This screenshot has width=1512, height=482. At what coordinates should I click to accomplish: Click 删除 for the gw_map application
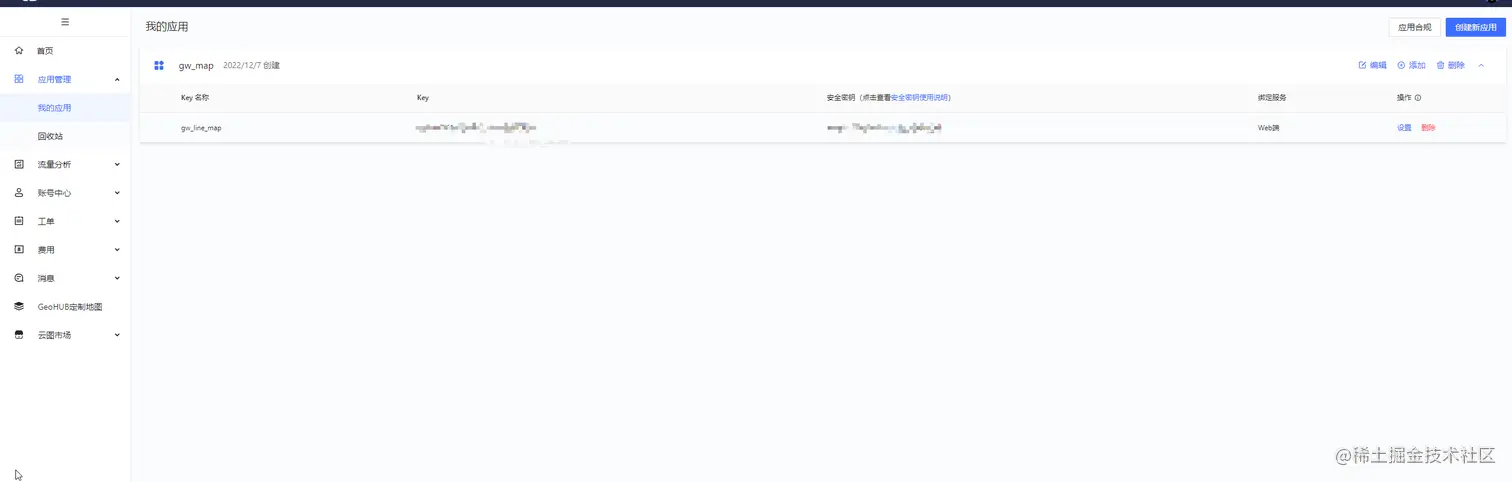click(x=1456, y=65)
